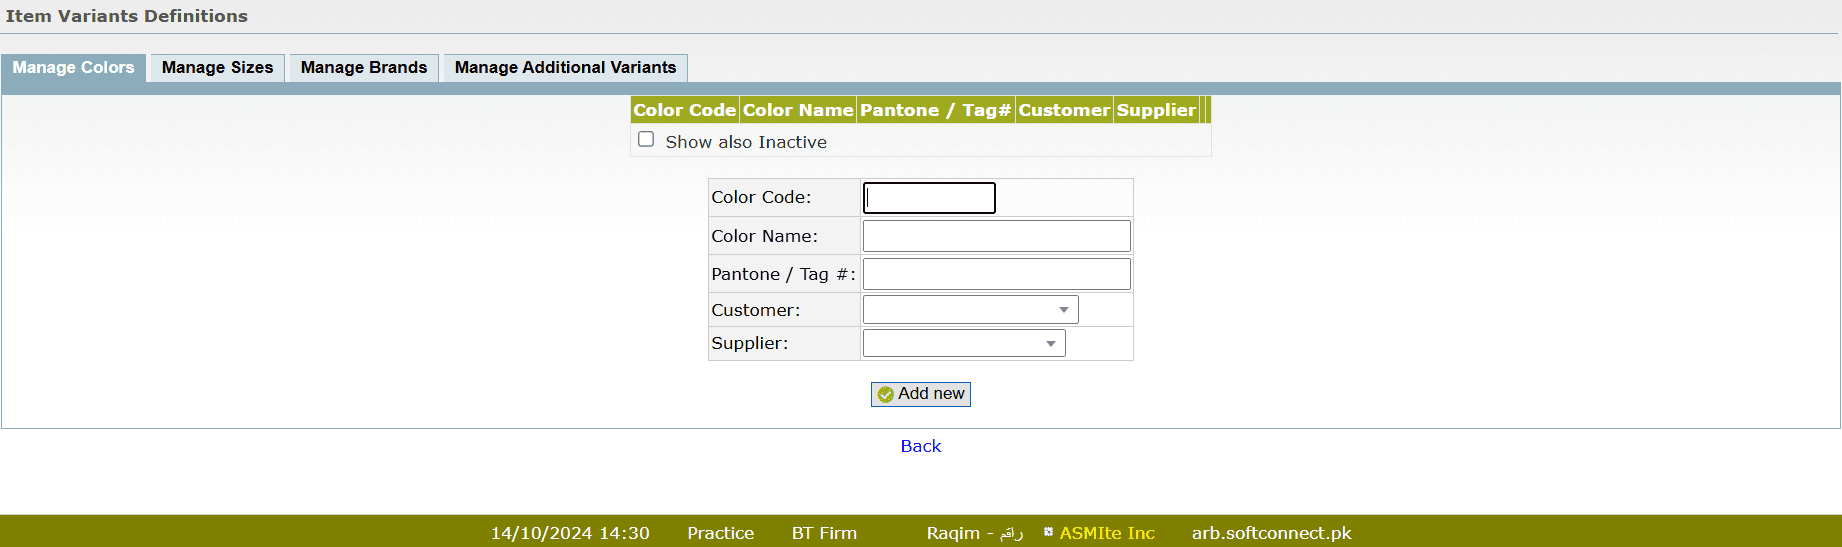Open the Manage Sizes tab
The image size is (1842, 547).
pyautogui.click(x=217, y=68)
